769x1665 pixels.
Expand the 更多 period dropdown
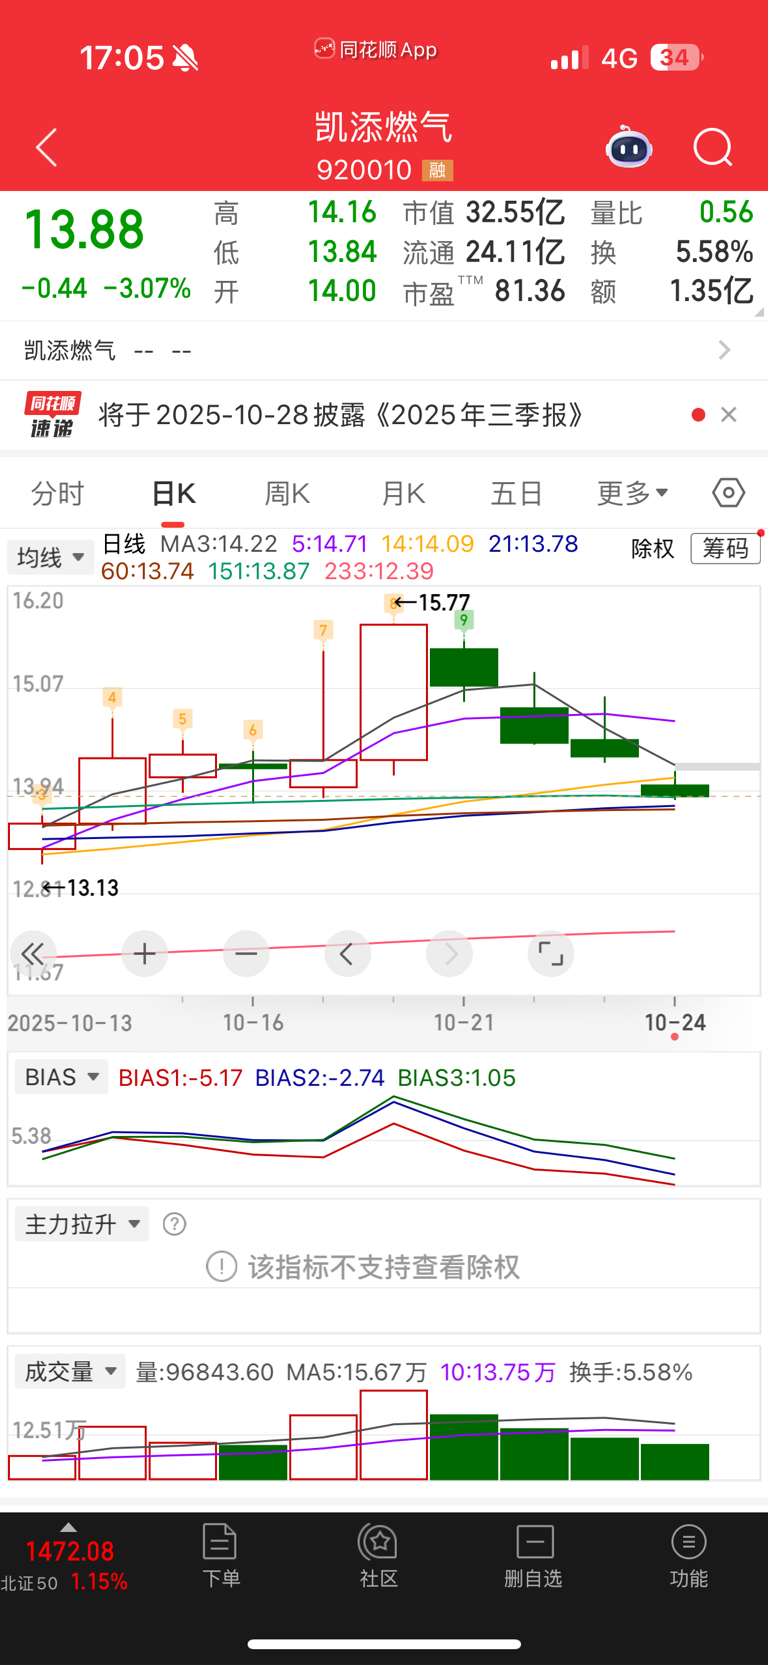(632, 493)
